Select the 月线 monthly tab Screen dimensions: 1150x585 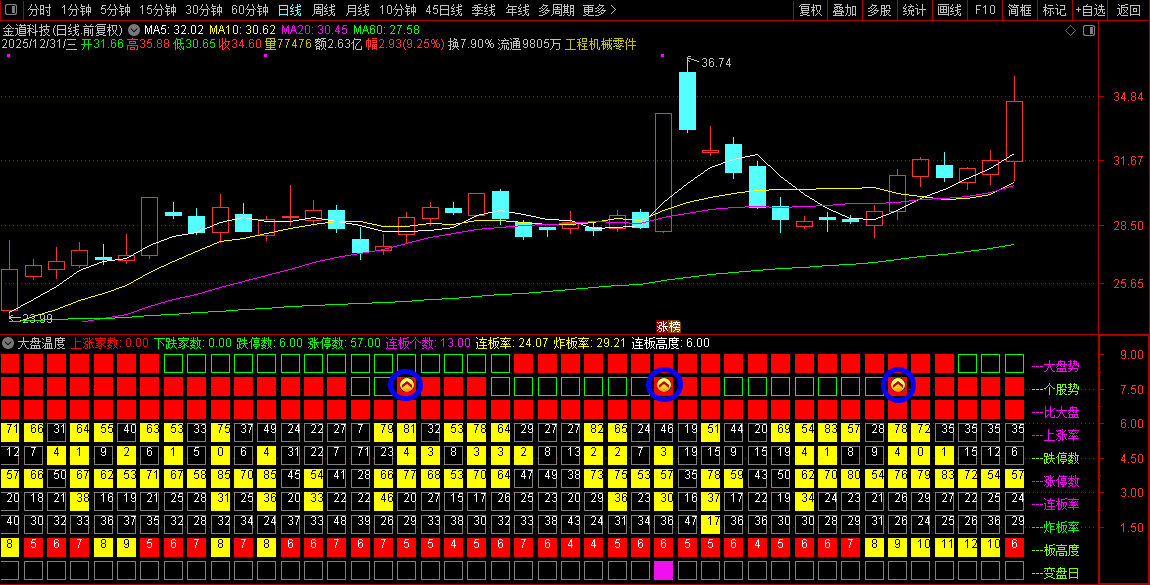click(x=357, y=10)
